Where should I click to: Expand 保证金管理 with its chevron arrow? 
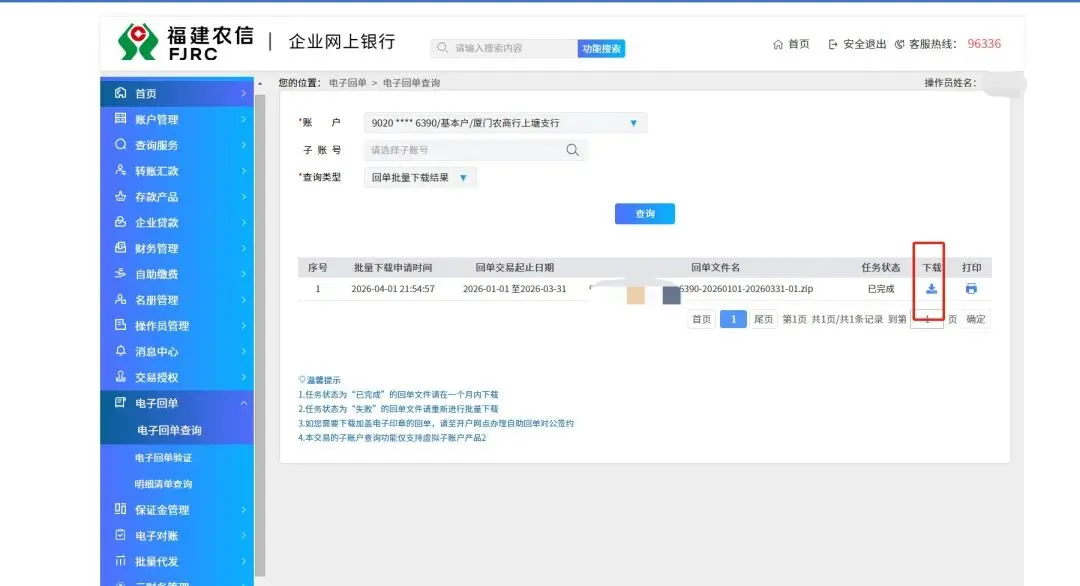pyautogui.click(x=244, y=510)
